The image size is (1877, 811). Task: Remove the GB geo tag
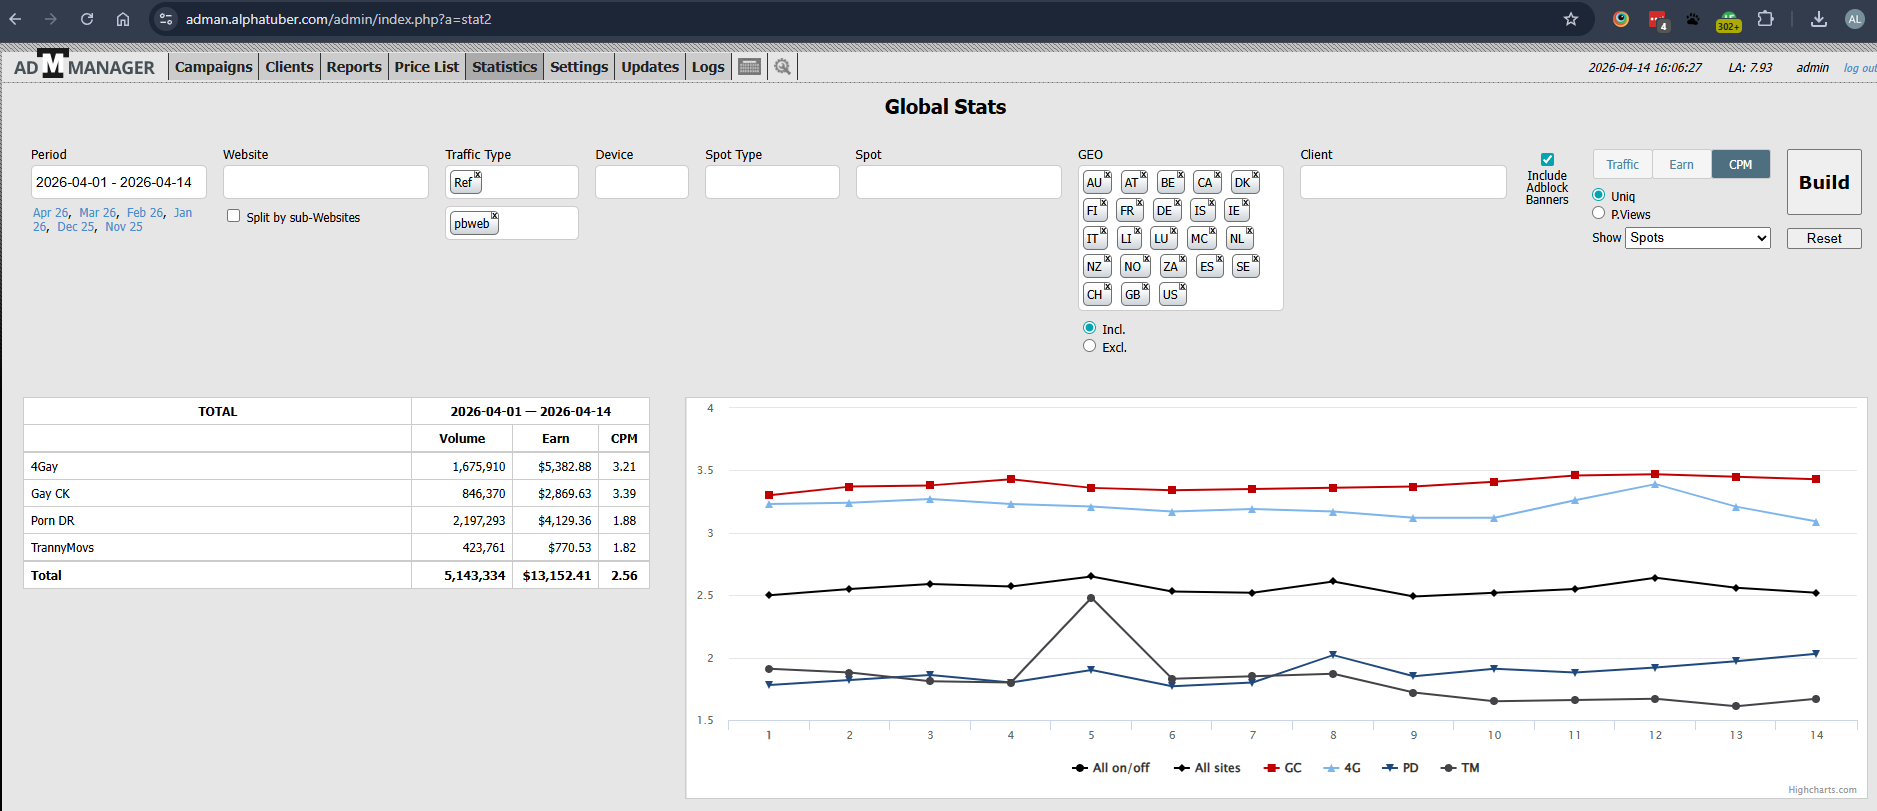coord(1145,287)
